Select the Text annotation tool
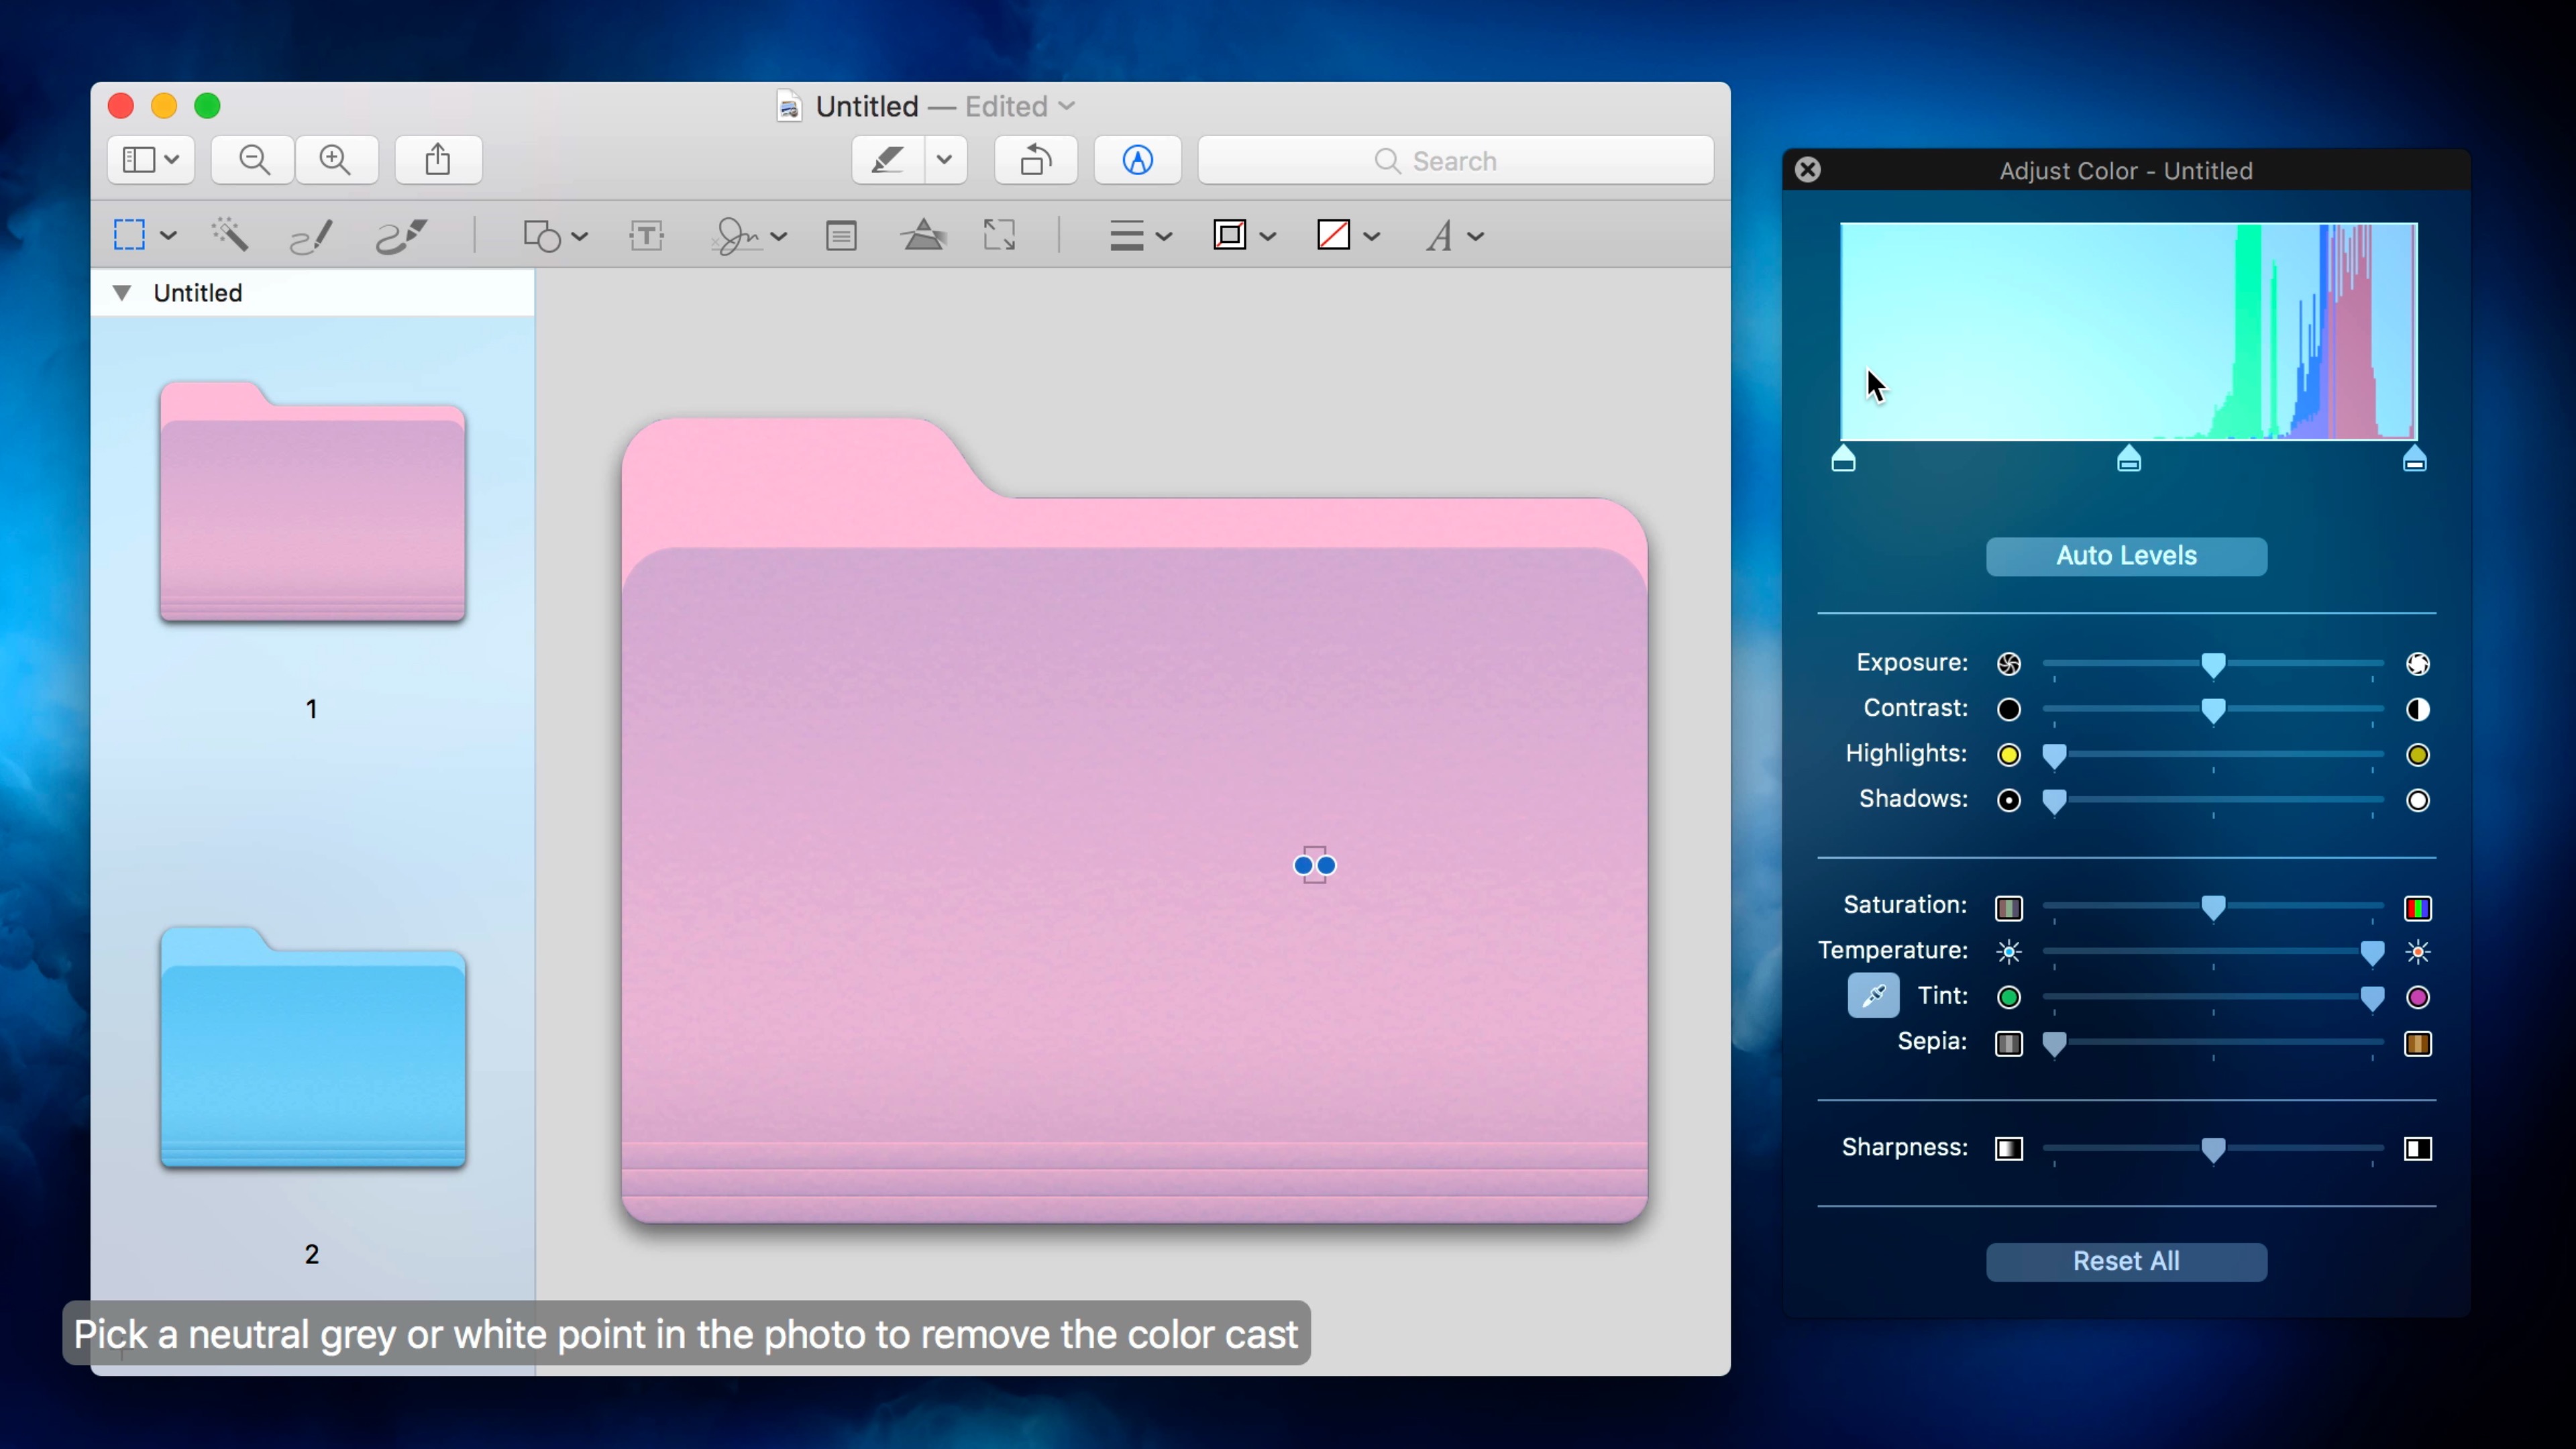The height and width of the screenshot is (1449, 2576). coord(645,235)
